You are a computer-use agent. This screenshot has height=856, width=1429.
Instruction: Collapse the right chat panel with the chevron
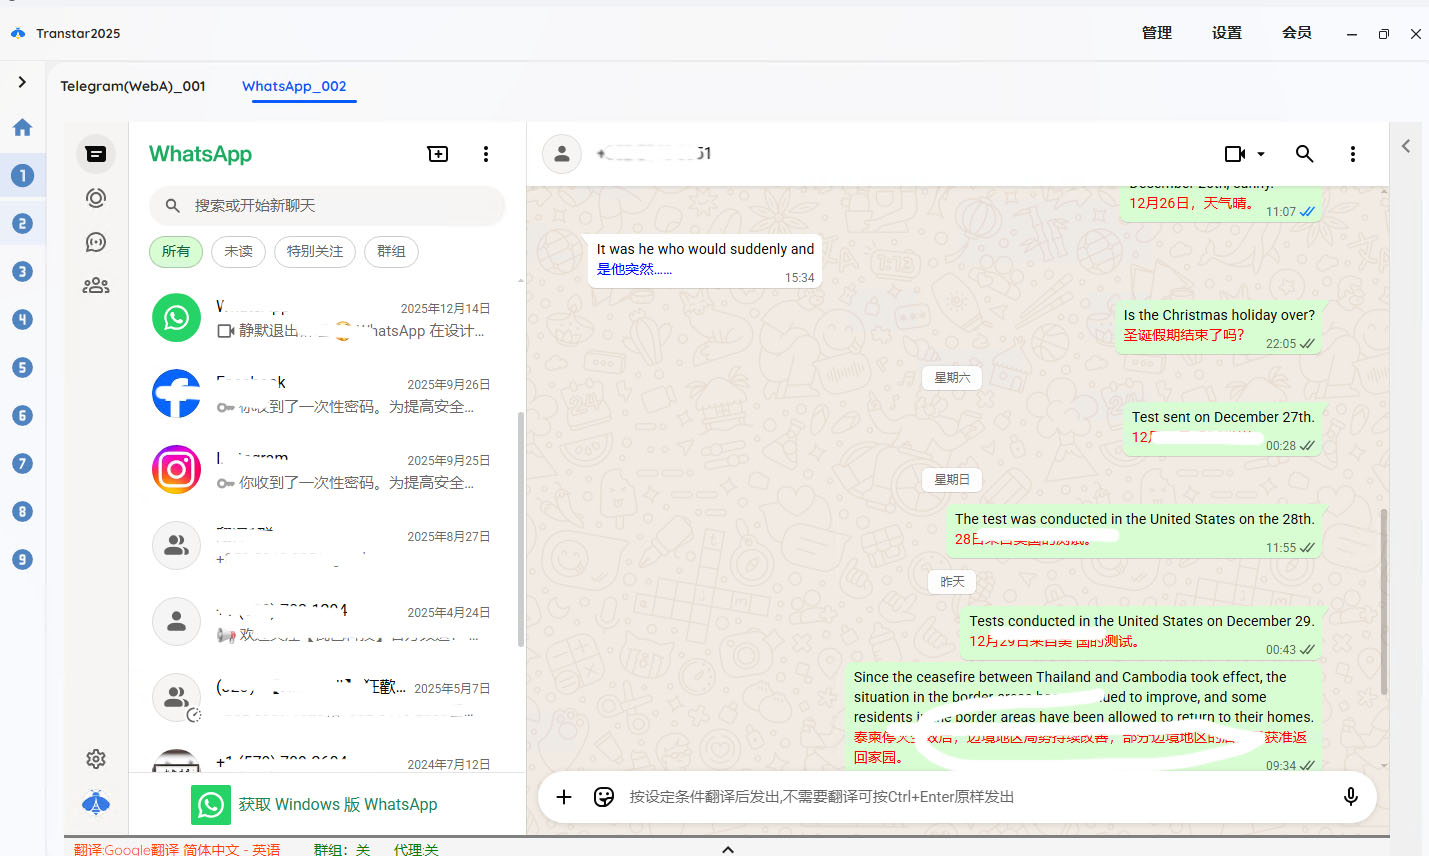point(1406,145)
